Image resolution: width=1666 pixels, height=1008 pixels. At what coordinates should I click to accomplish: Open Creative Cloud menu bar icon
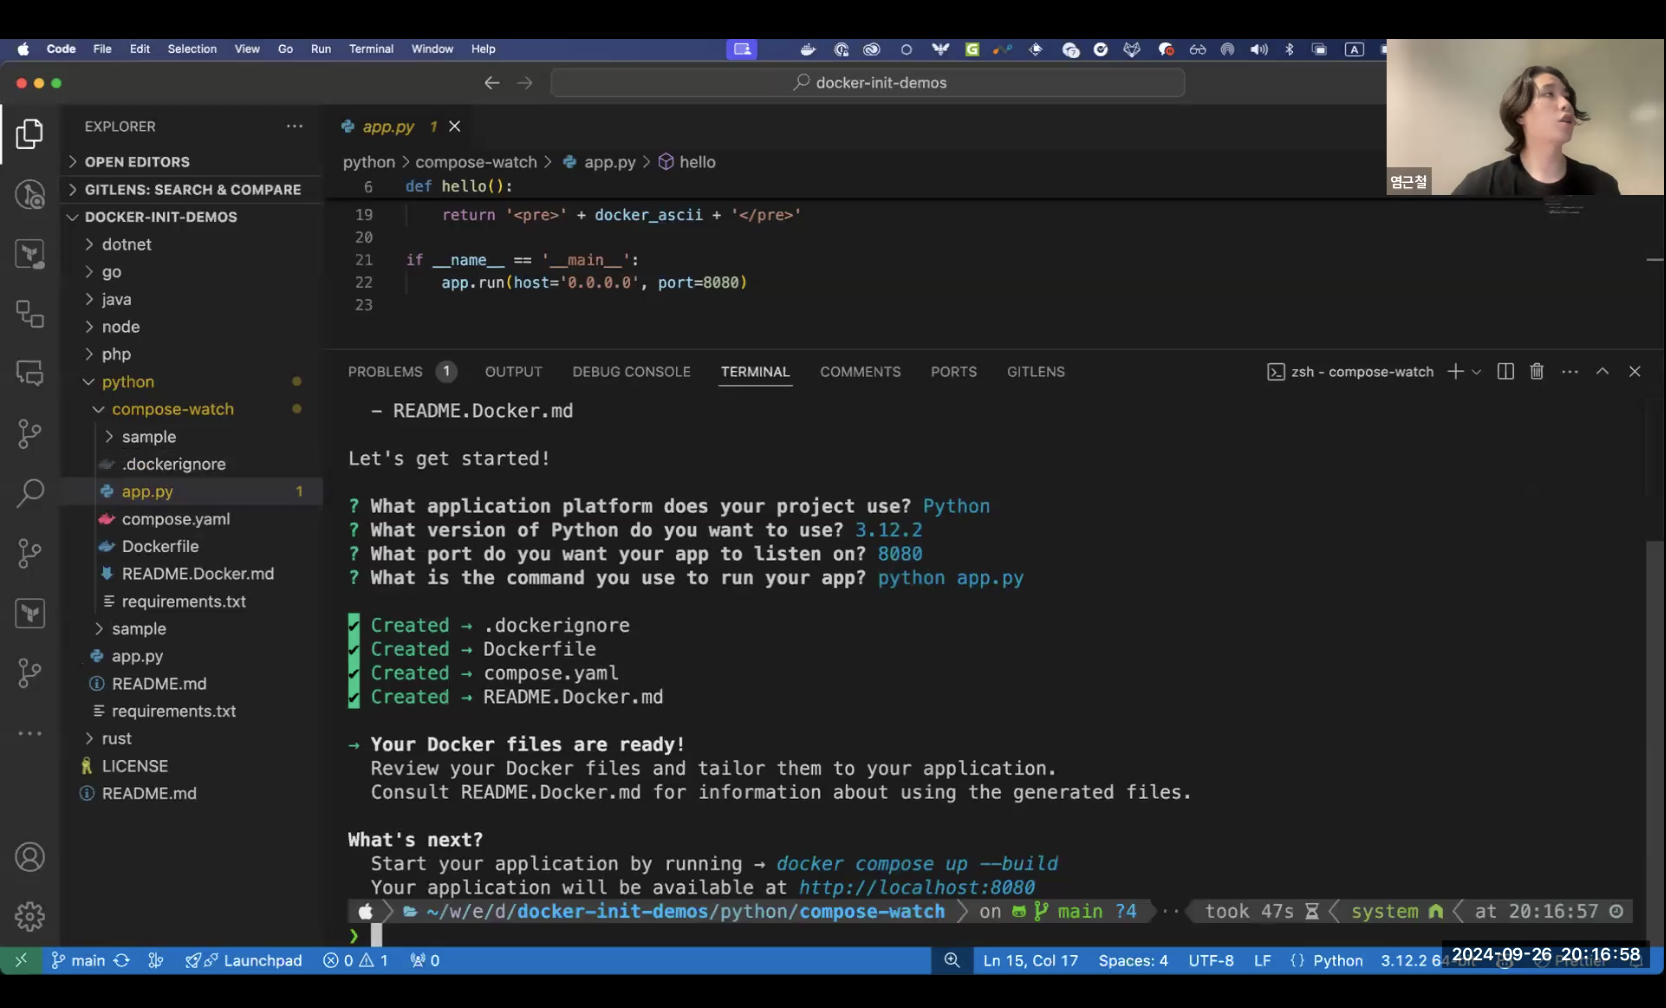[872, 49]
